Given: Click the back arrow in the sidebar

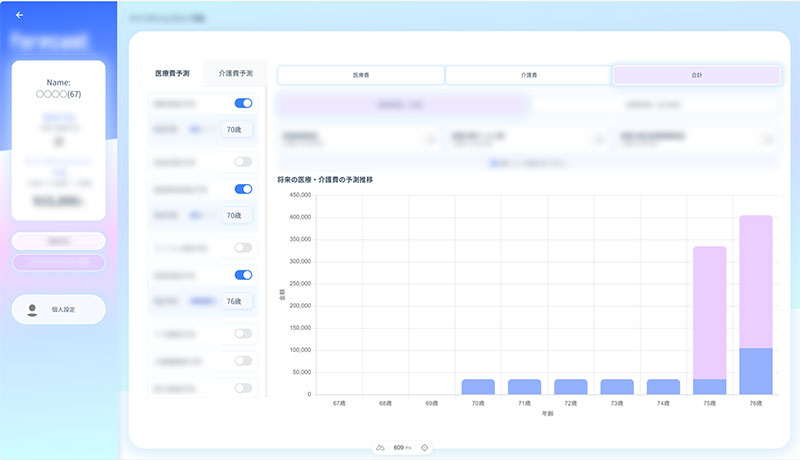Looking at the screenshot, I should pyautogui.click(x=19, y=15).
